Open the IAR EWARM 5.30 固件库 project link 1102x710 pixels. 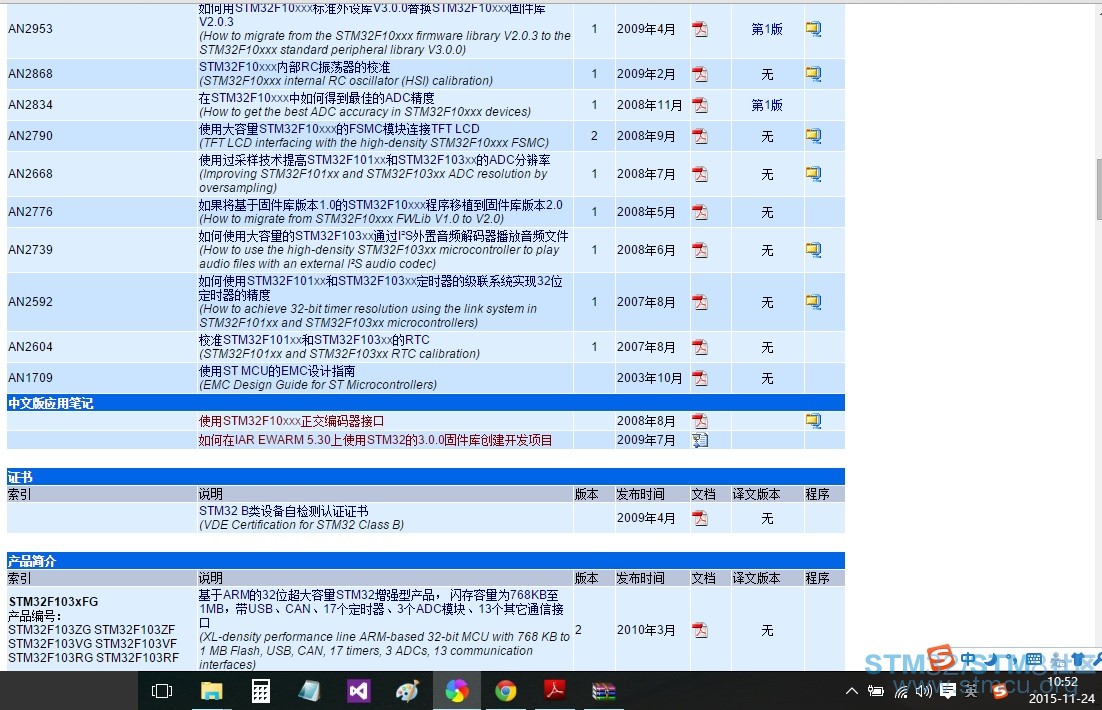click(x=375, y=440)
